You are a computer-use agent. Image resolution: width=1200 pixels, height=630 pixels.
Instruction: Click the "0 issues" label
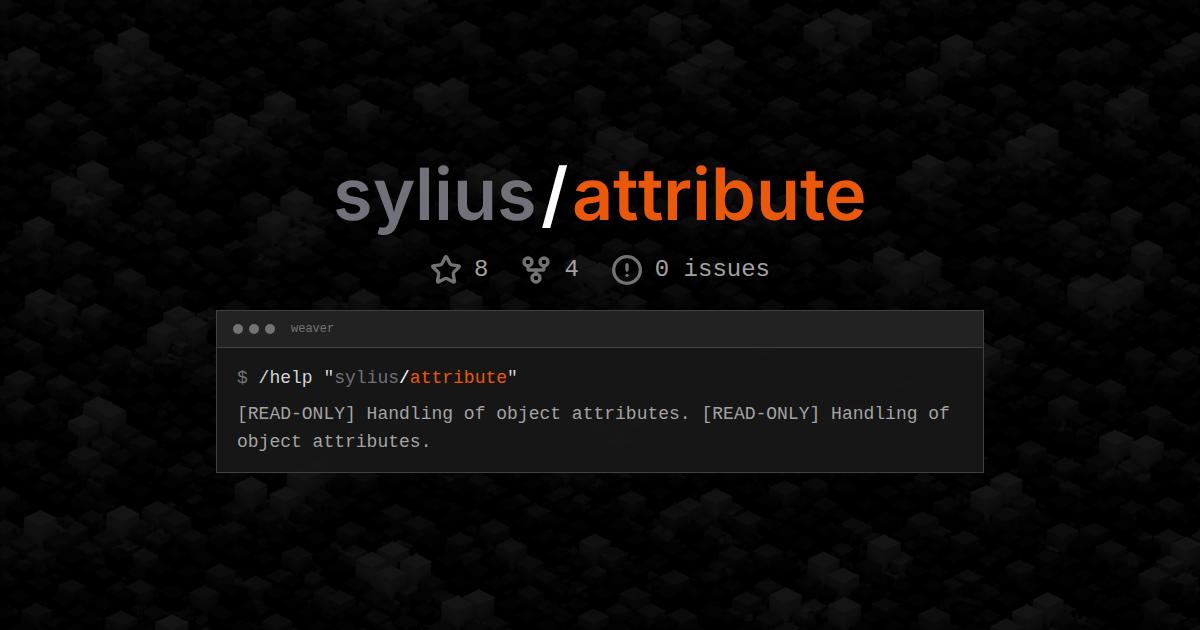(x=712, y=269)
